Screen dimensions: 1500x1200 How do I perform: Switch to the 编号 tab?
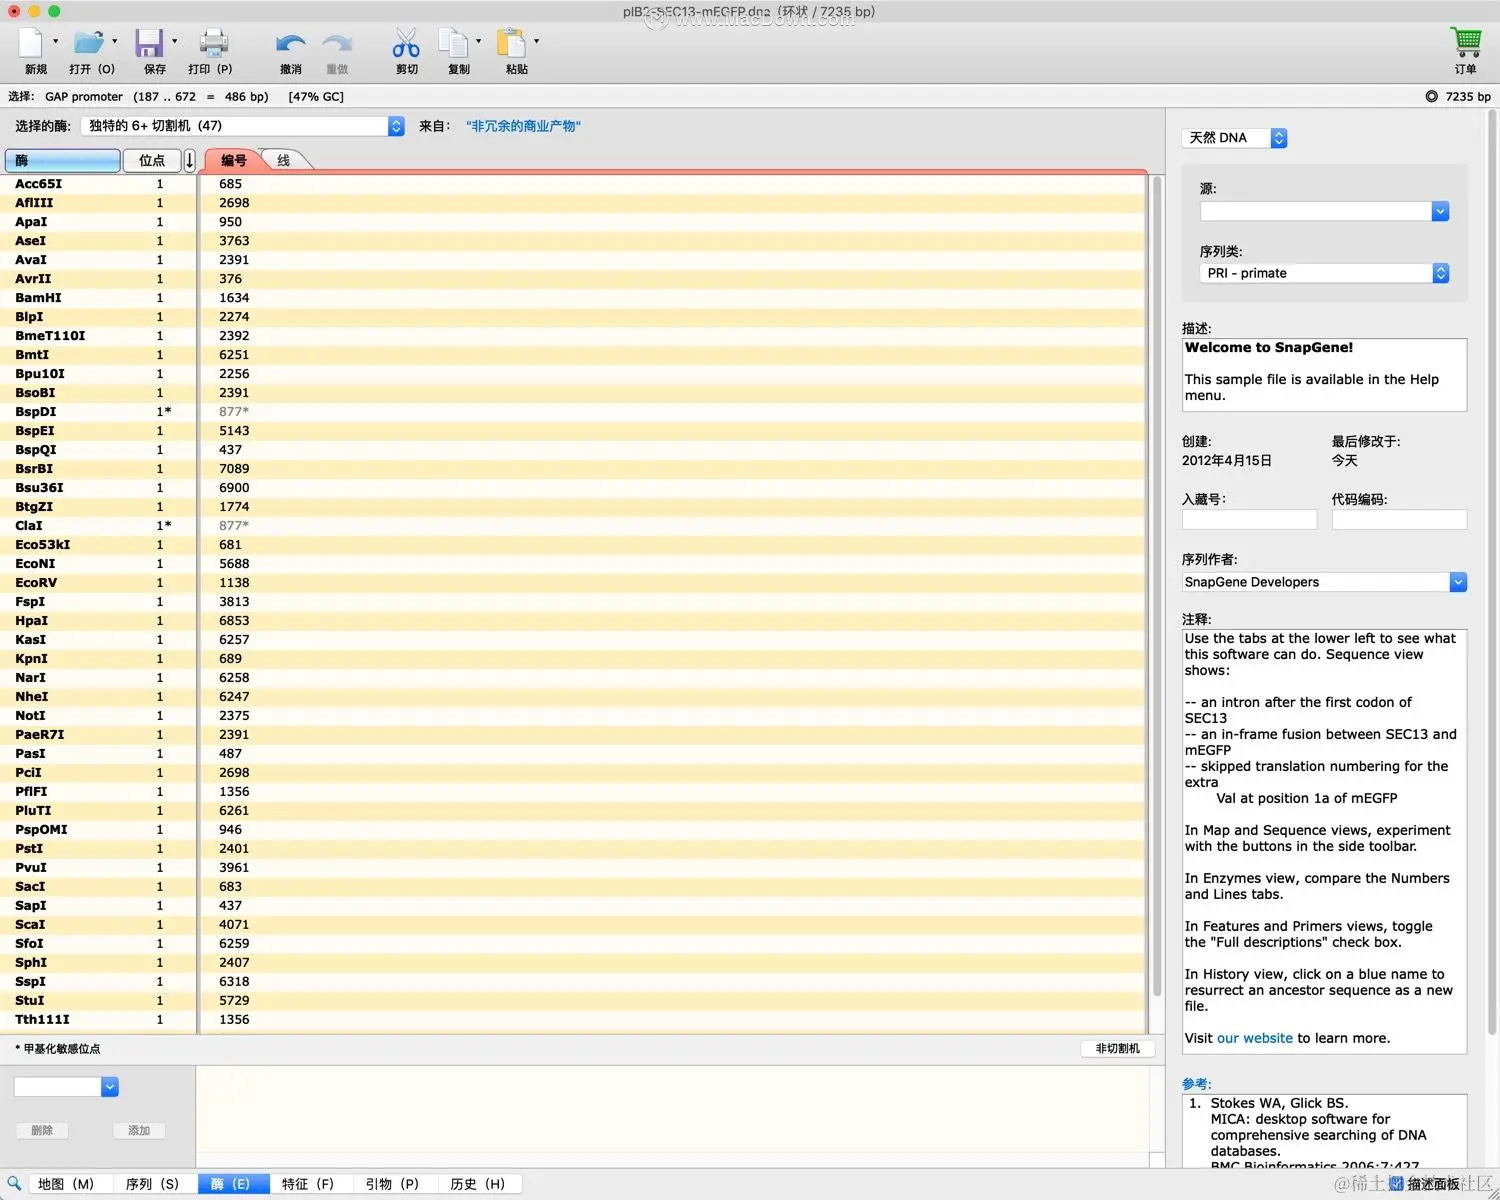point(234,160)
